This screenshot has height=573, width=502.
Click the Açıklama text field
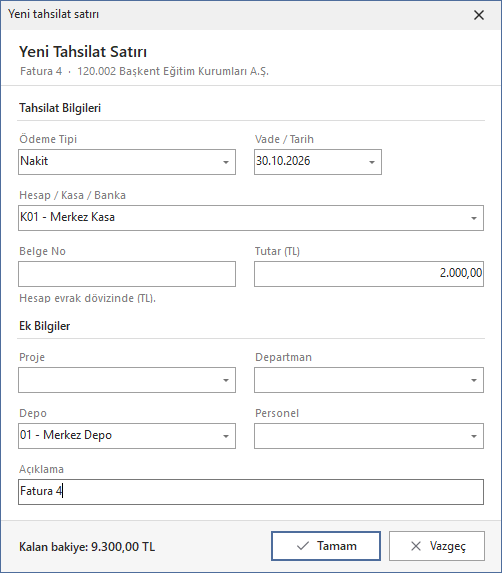(x=251, y=492)
